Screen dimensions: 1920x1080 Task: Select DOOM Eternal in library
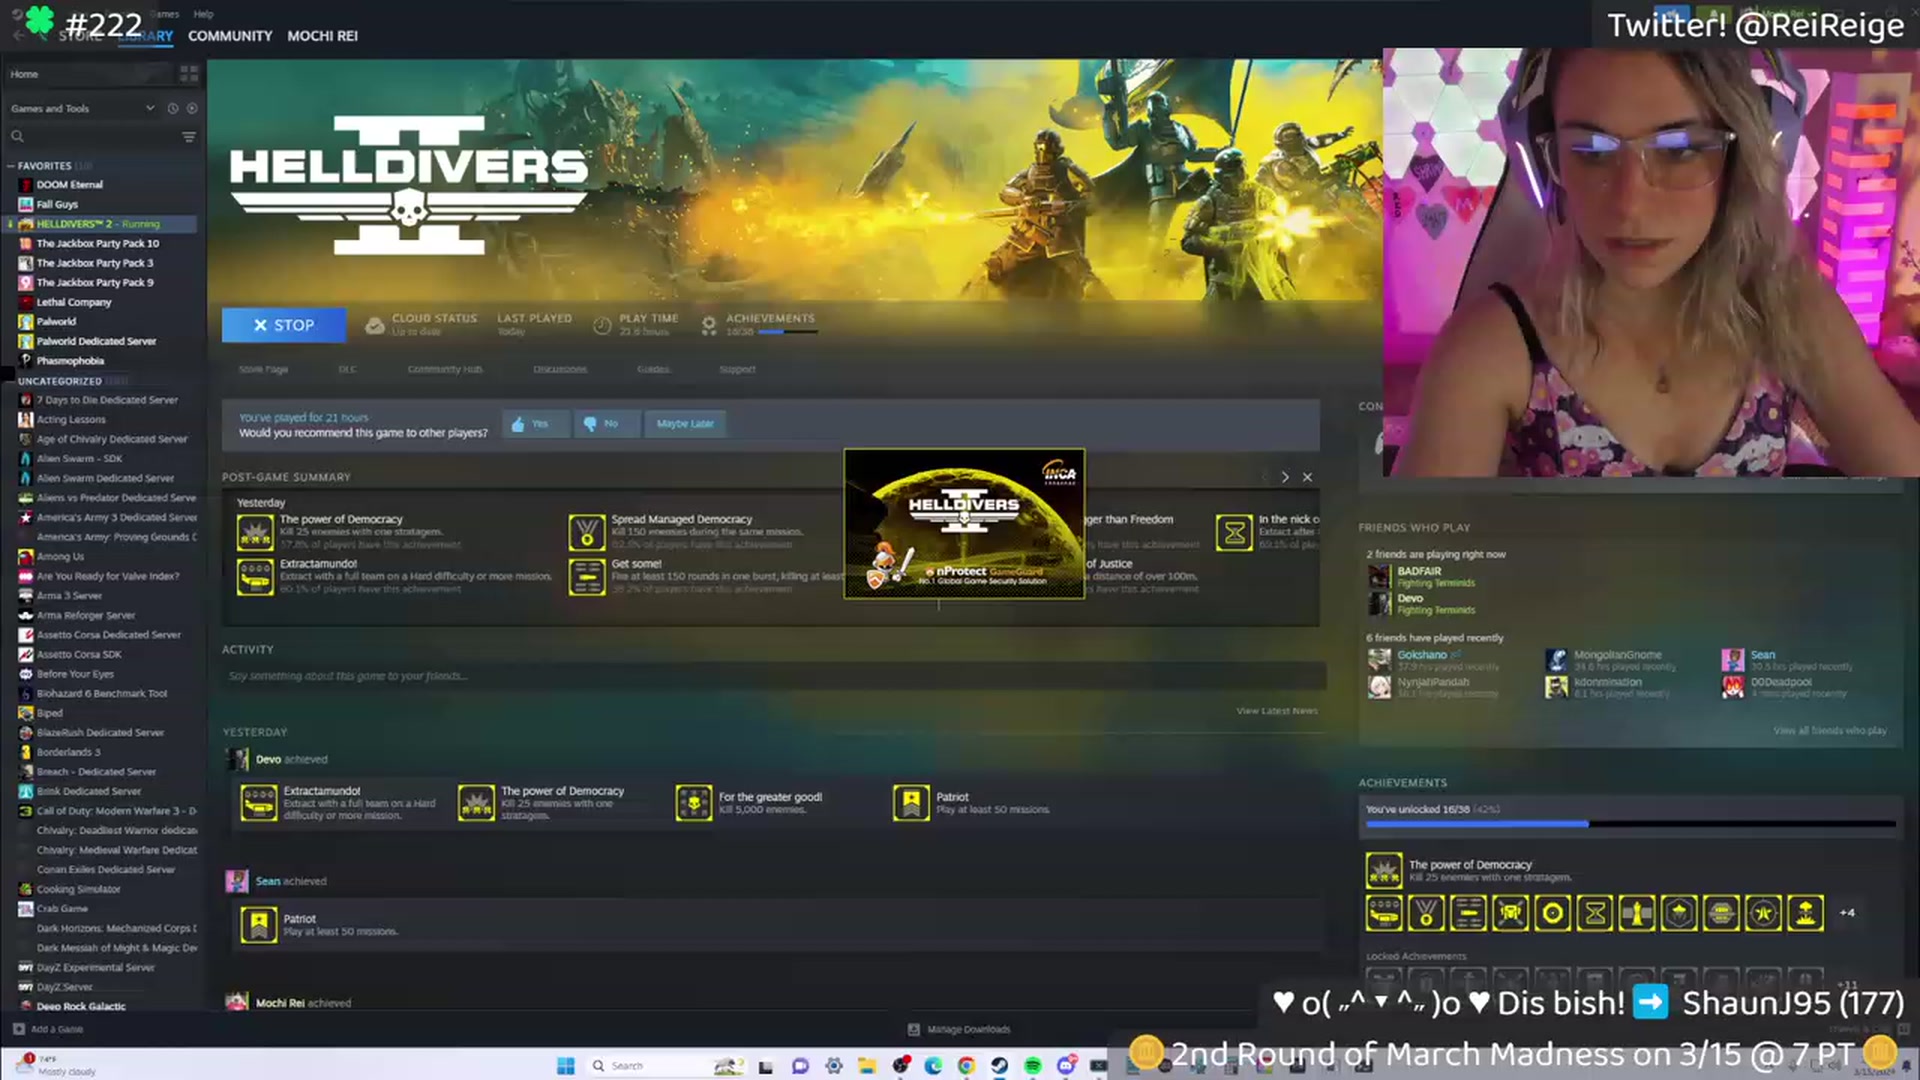pos(69,185)
